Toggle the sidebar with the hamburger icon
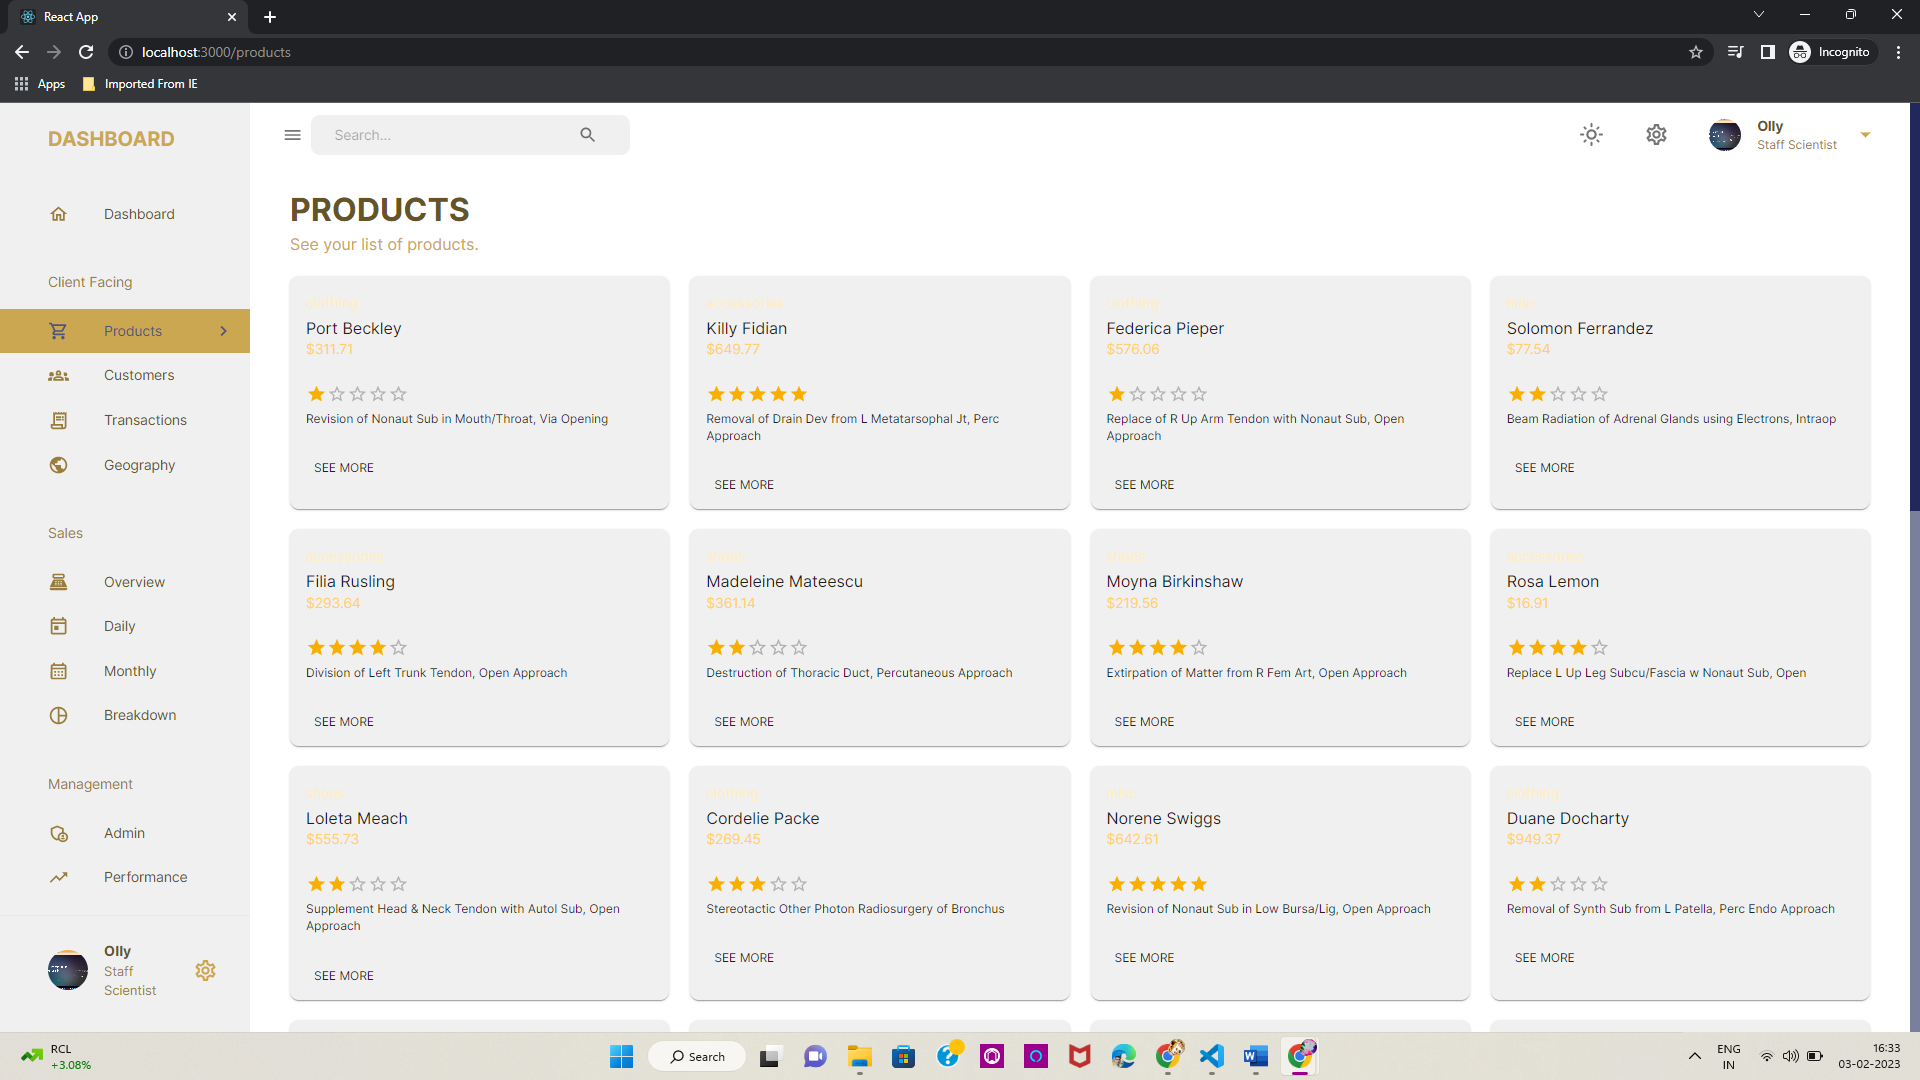This screenshot has height=1080, width=1920. (x=292, y=135)
